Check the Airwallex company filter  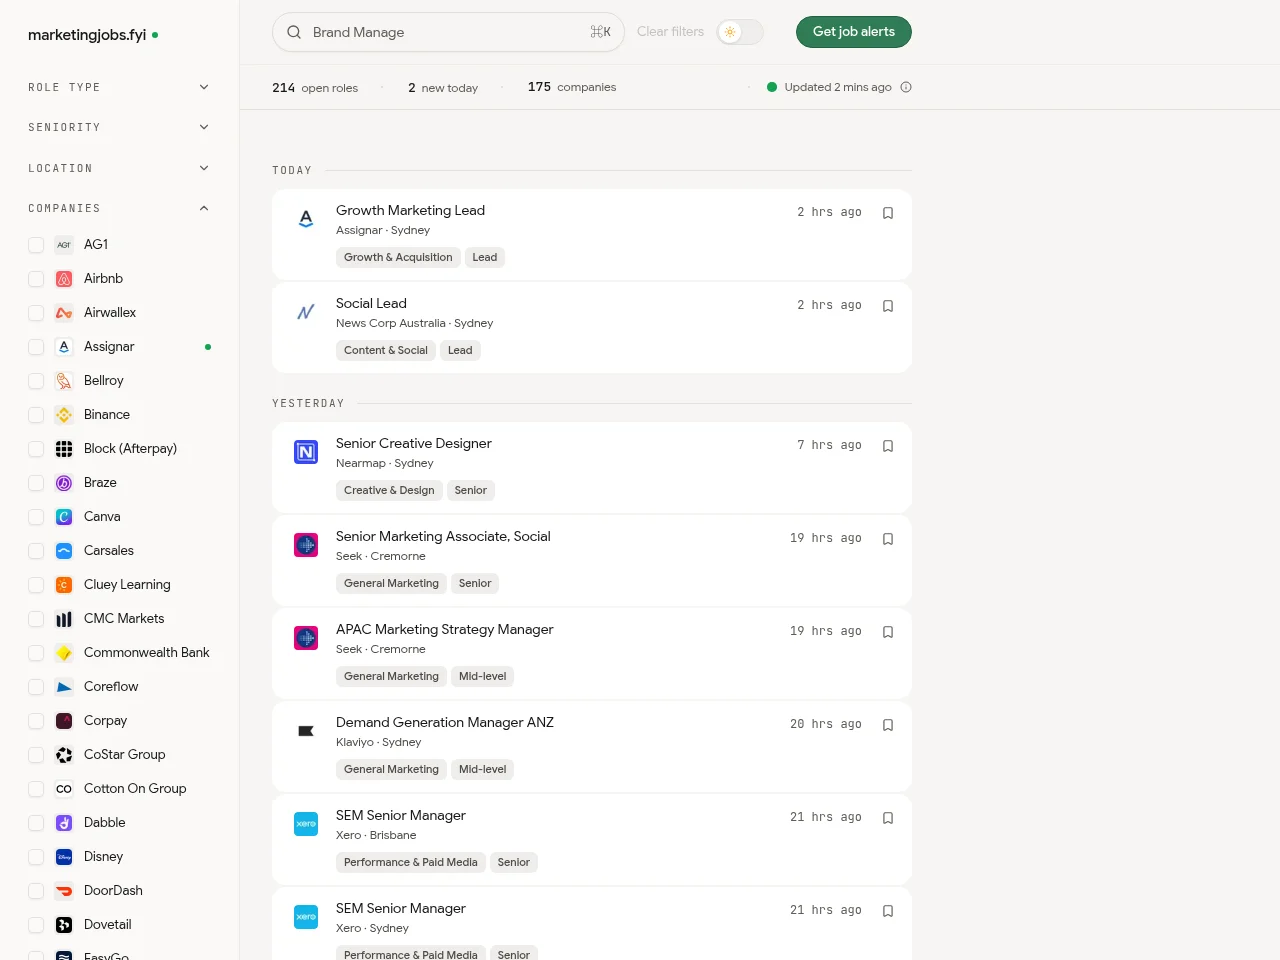(36, 313)
